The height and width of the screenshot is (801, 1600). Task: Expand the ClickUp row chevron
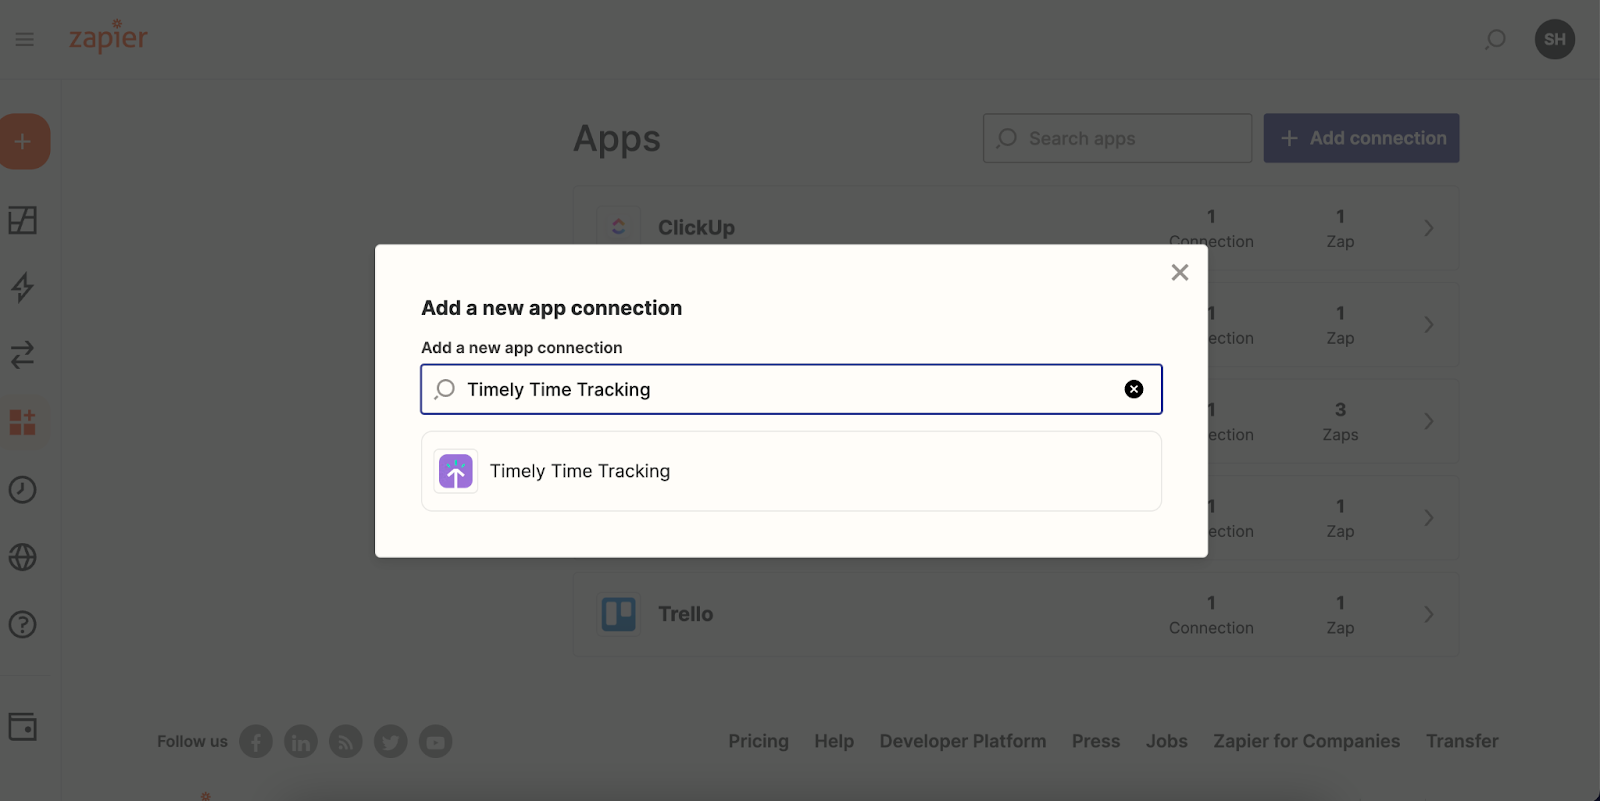(x=1429, y=228)
